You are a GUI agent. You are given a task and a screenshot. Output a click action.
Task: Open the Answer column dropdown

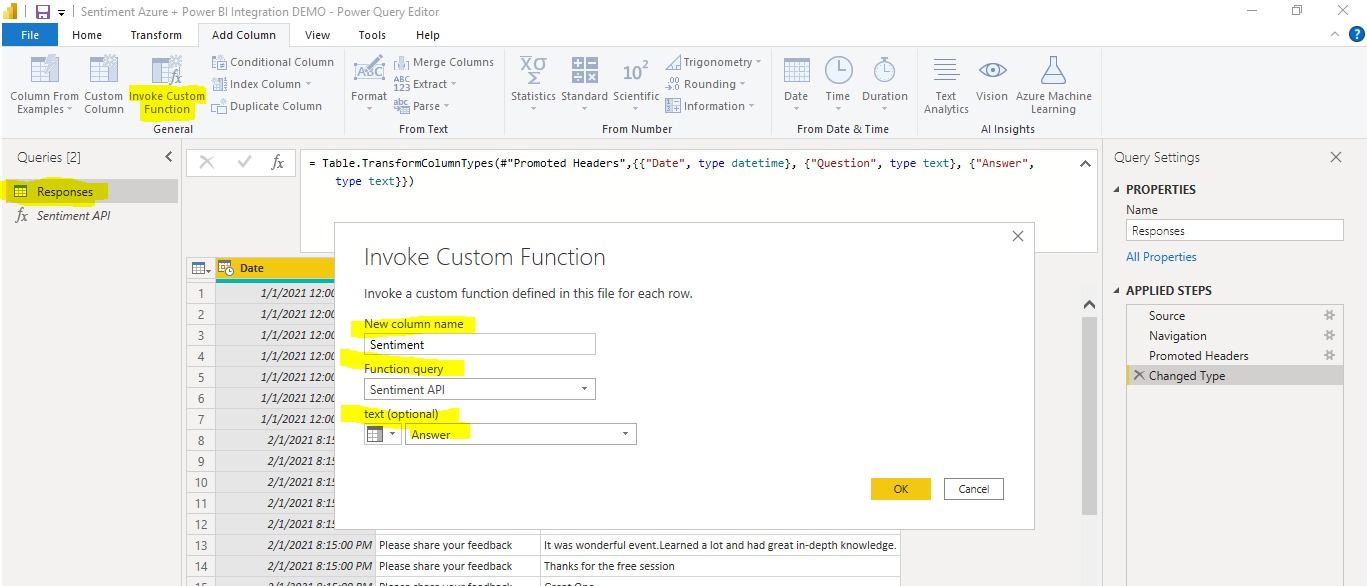point(625,434)
